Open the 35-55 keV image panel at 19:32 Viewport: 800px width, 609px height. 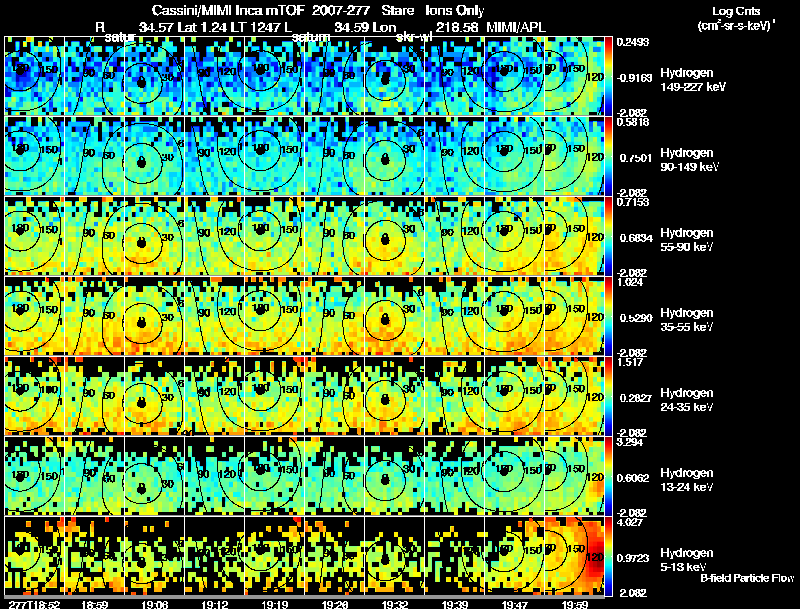(395, 316)
